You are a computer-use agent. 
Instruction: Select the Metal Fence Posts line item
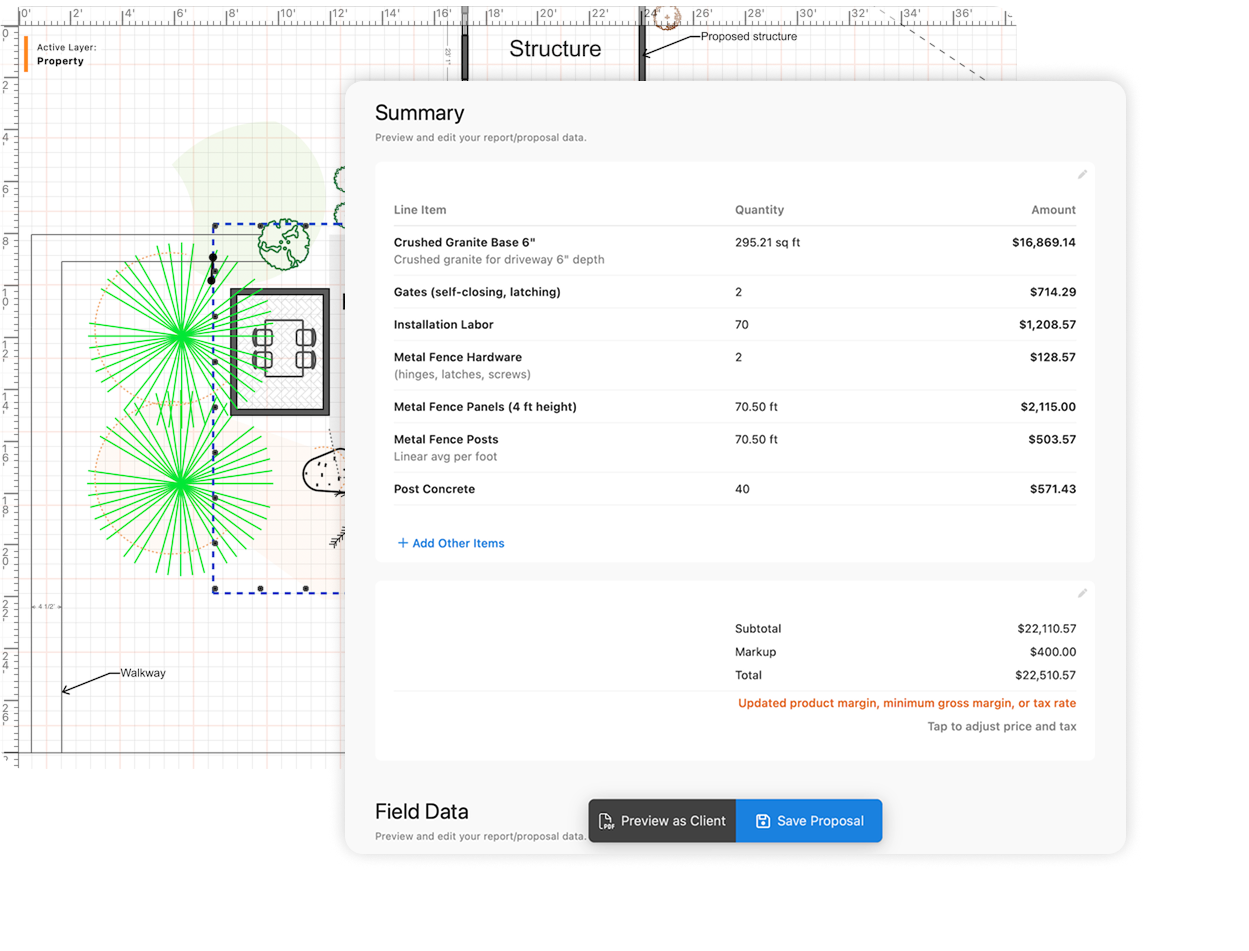(x=735, y=447)
